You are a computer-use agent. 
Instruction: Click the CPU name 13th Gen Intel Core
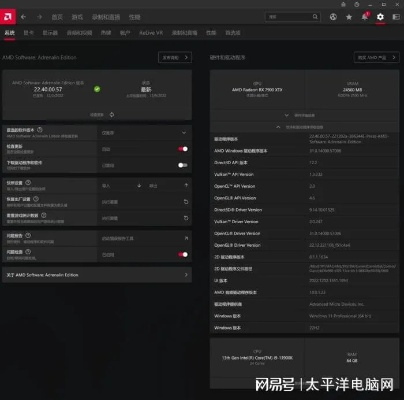(x=257, y=358)
